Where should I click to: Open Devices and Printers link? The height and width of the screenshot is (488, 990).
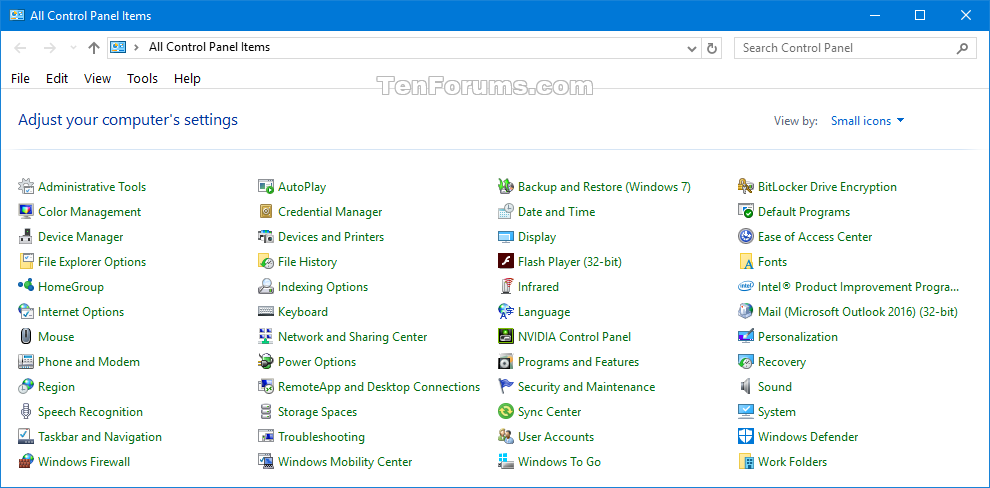331,237
